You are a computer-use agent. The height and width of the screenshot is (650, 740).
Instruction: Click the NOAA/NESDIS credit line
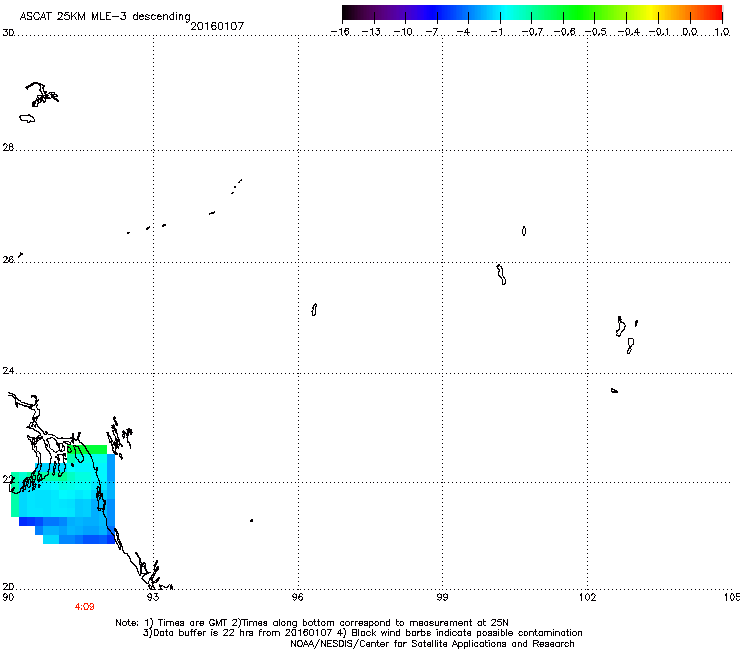[432, 644]
